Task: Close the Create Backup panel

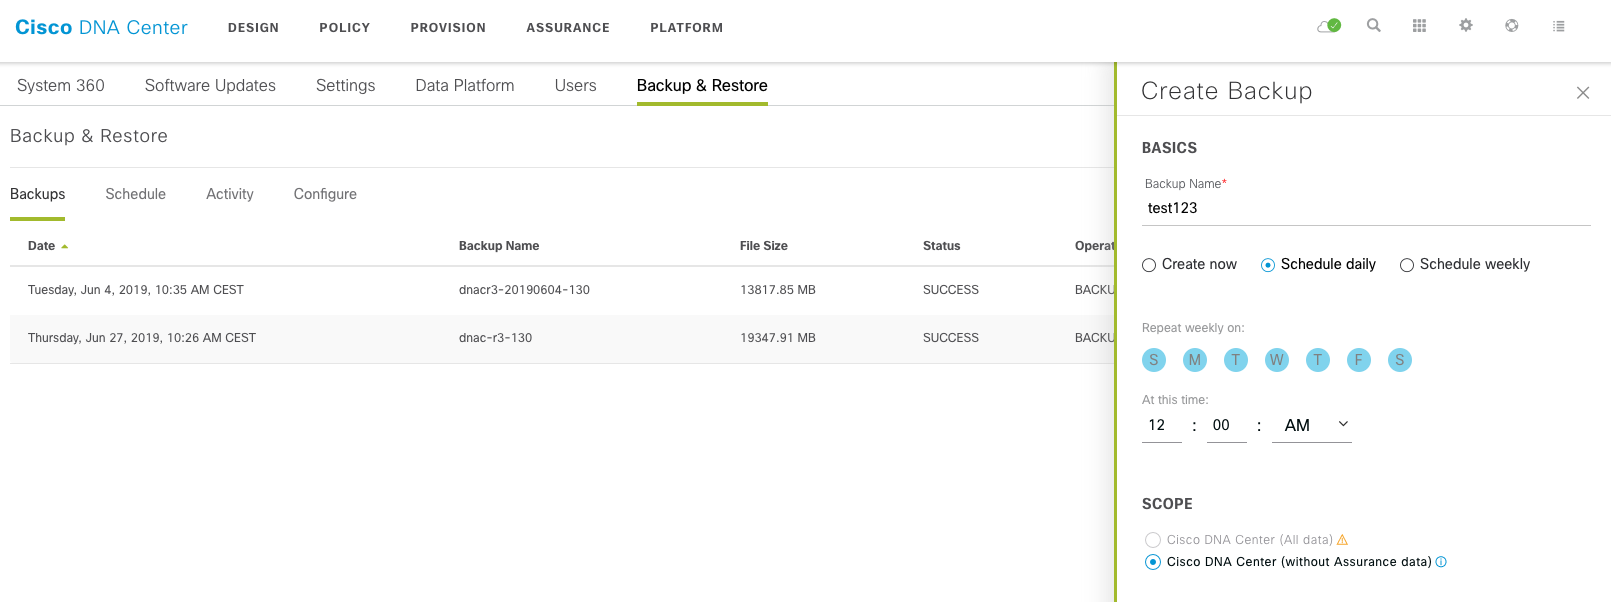Action: (x=1583, y=93)
